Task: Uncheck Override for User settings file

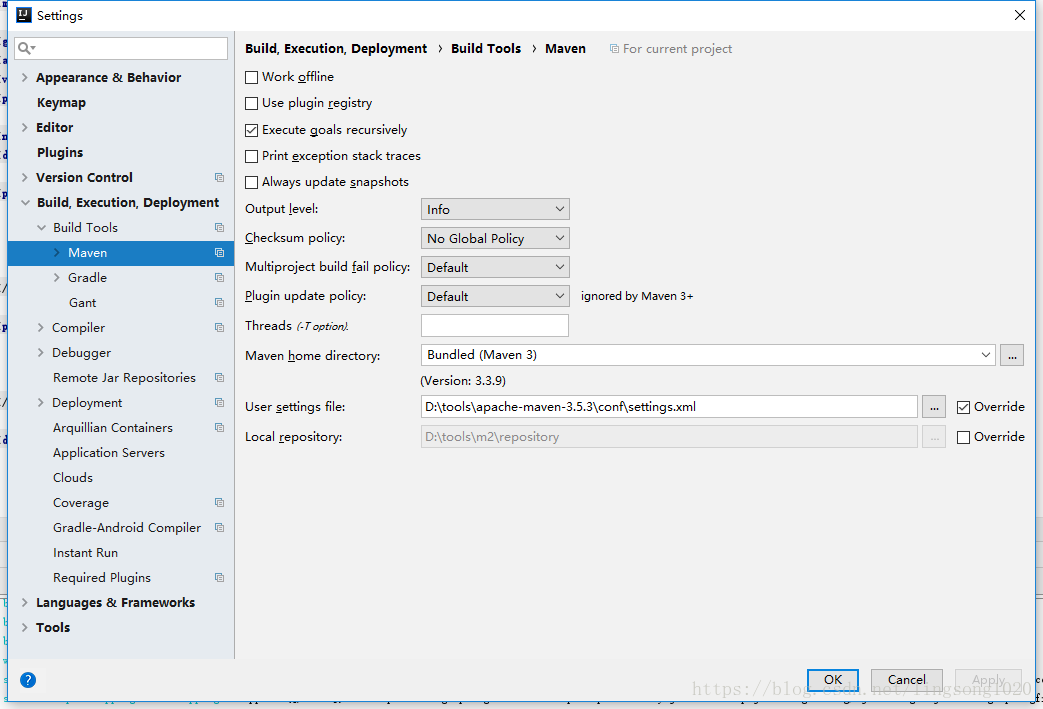Action: [963, 407]
